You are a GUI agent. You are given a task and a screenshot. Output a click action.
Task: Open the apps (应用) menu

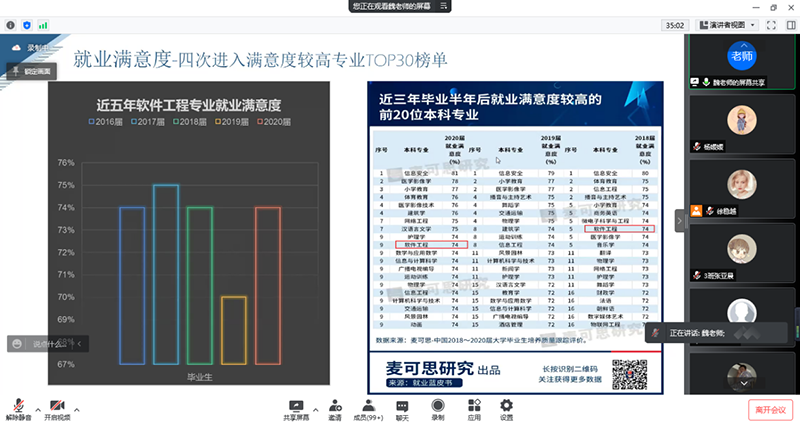coord(473,407)
